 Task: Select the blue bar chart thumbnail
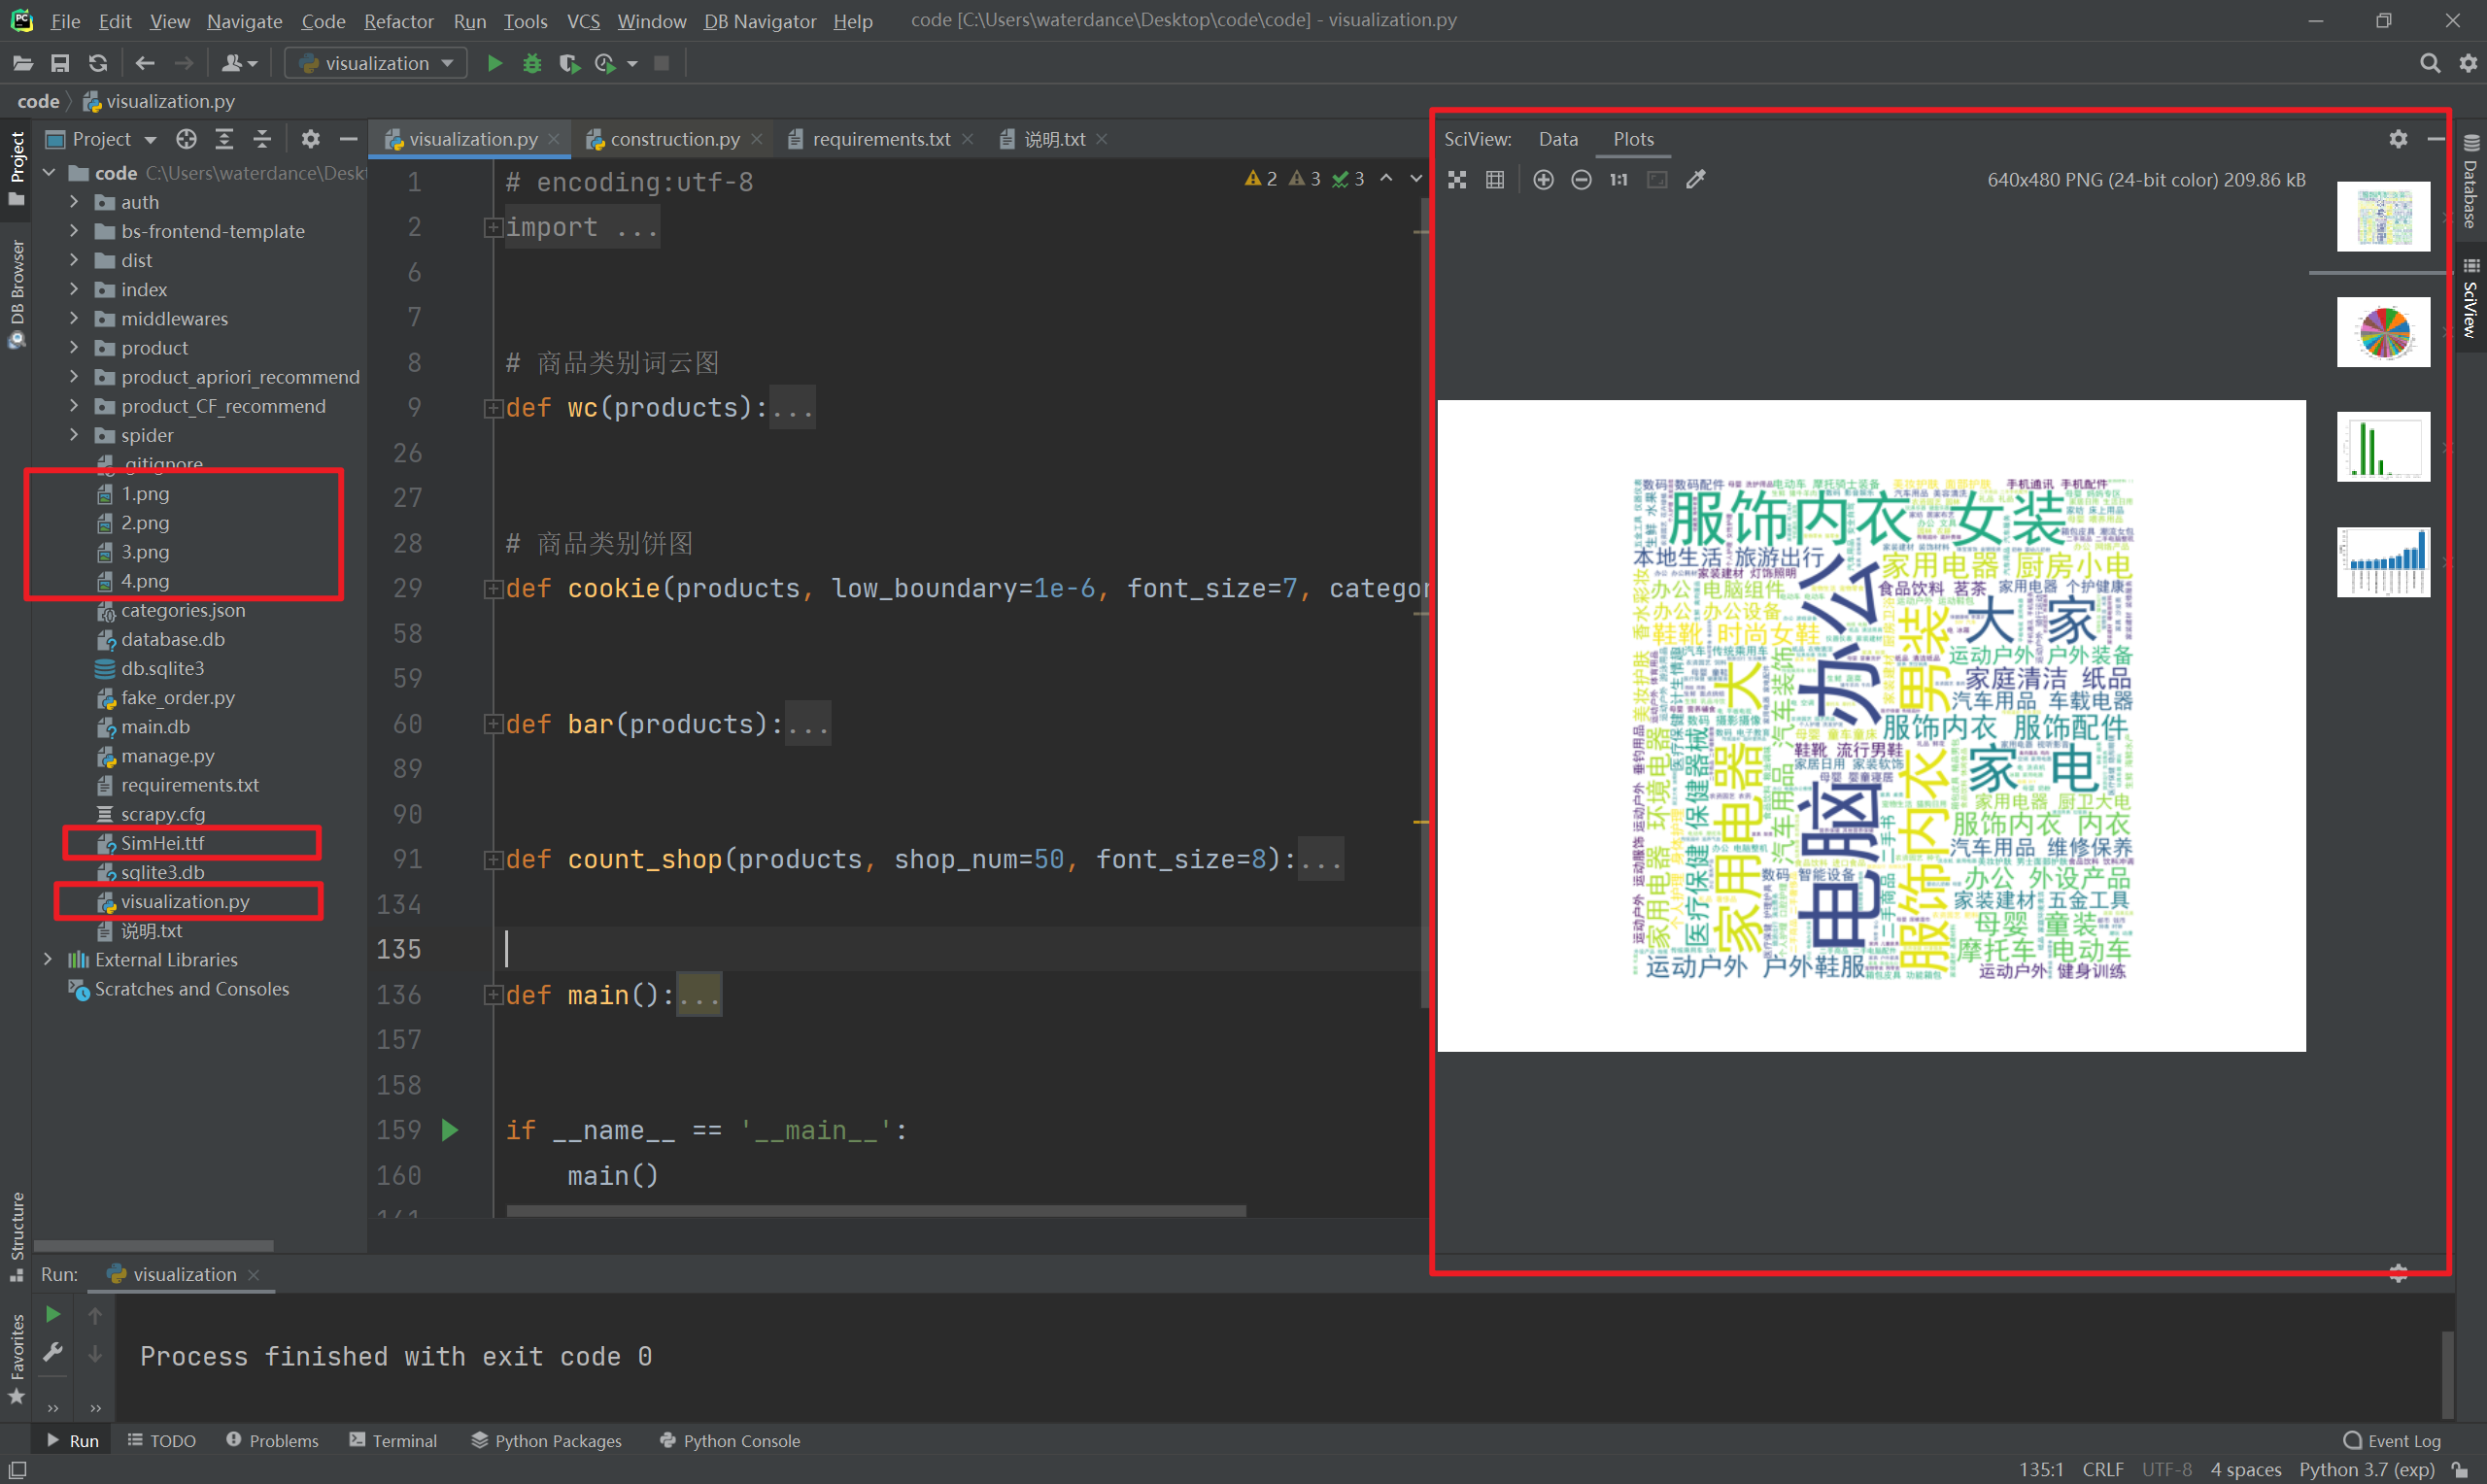[x=2383, y=562]
